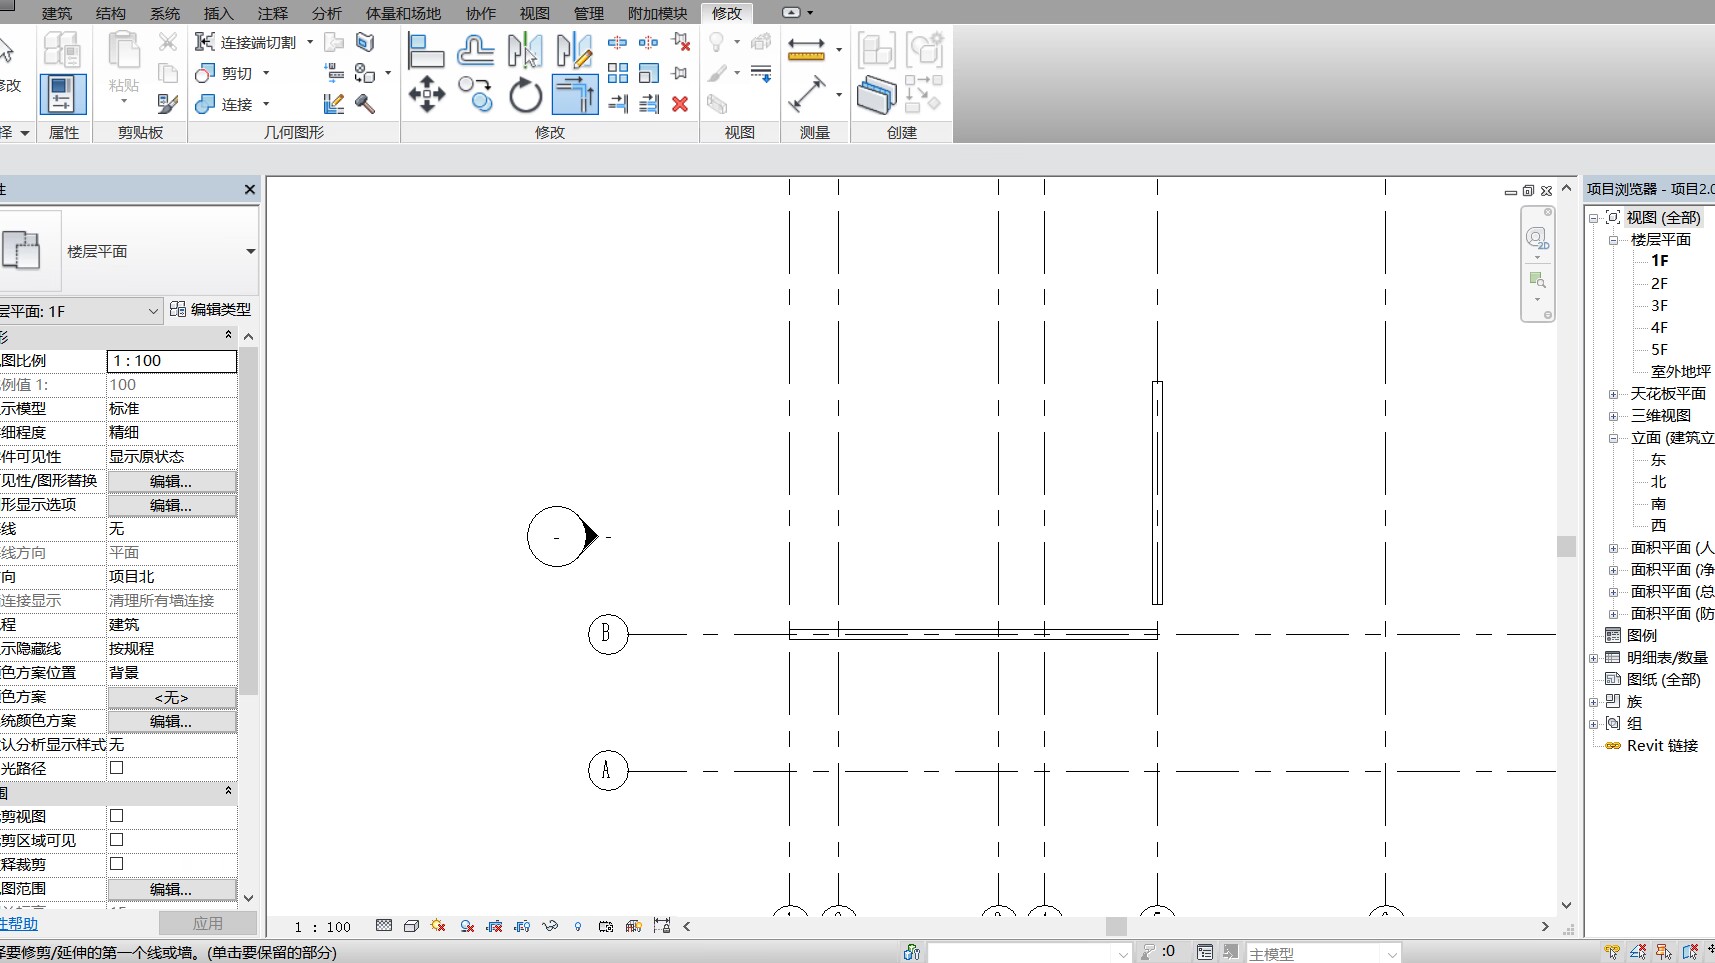This screenshot has width=1715, height=963.
Task: Expand the 天花板平面 tree node
Action: coord(1613,394)
